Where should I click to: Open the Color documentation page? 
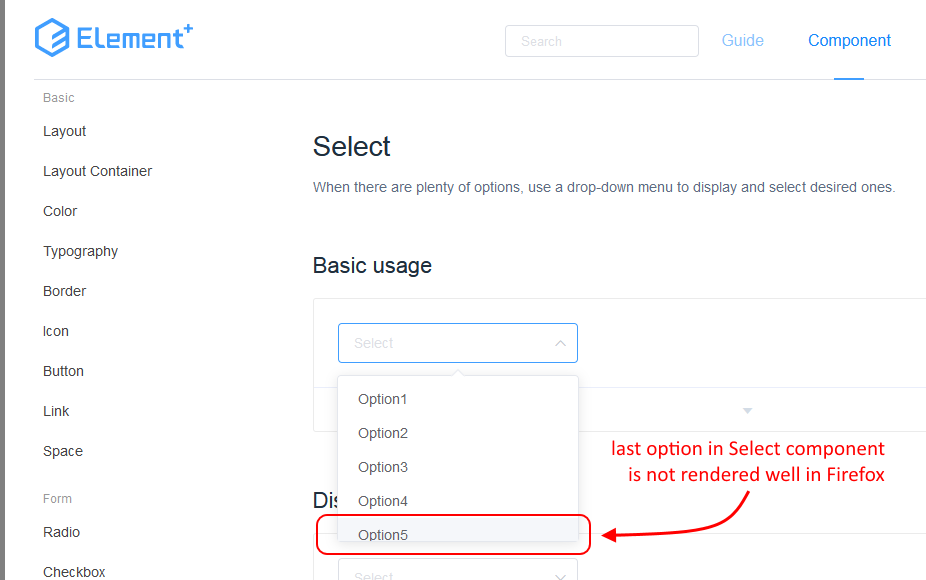(60, 211)
